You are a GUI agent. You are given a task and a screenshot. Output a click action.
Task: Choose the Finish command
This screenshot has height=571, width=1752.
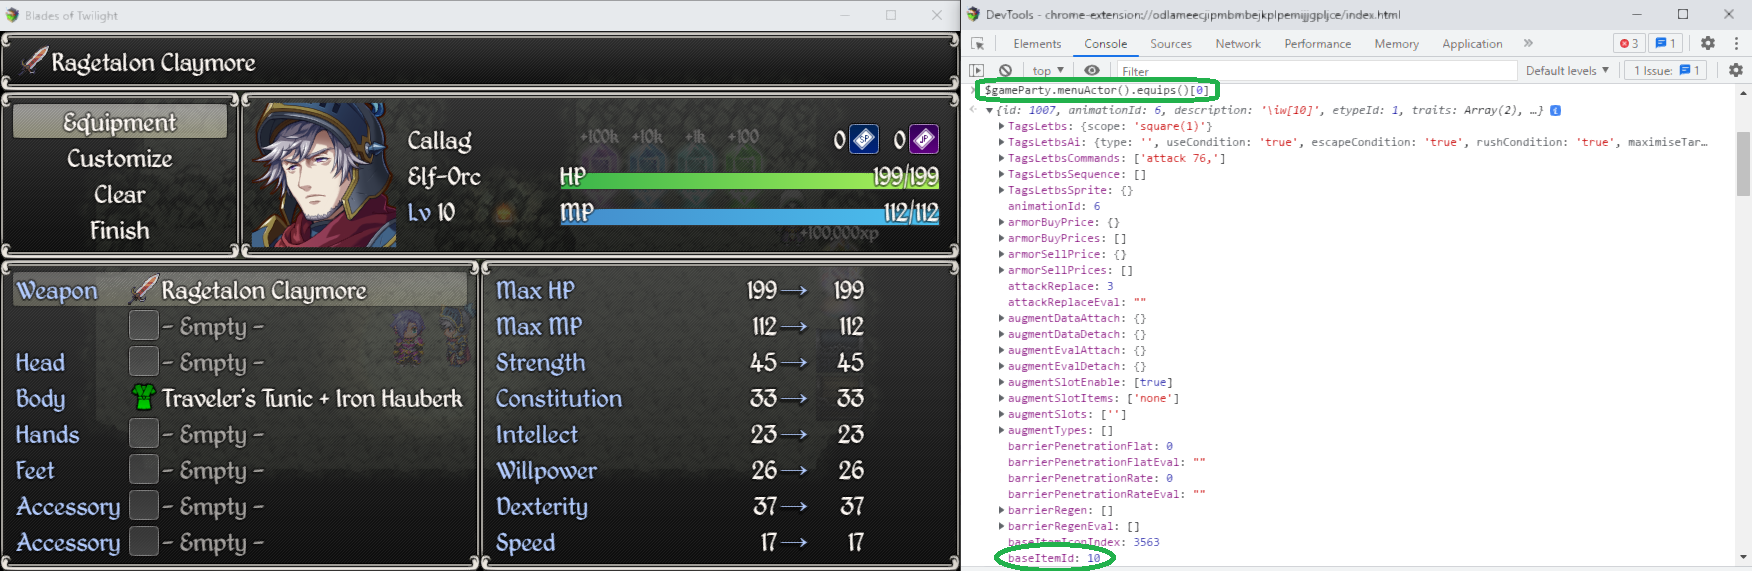pos(120,230)
